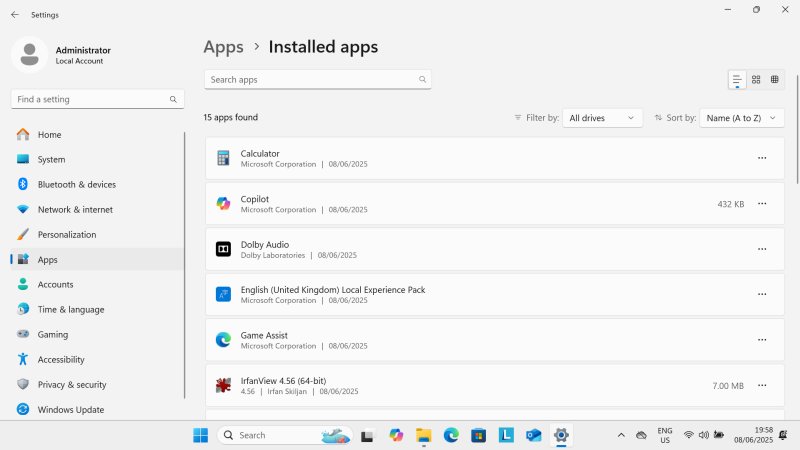
Task: Open the more options menu for Copilot
Action: 762,204
